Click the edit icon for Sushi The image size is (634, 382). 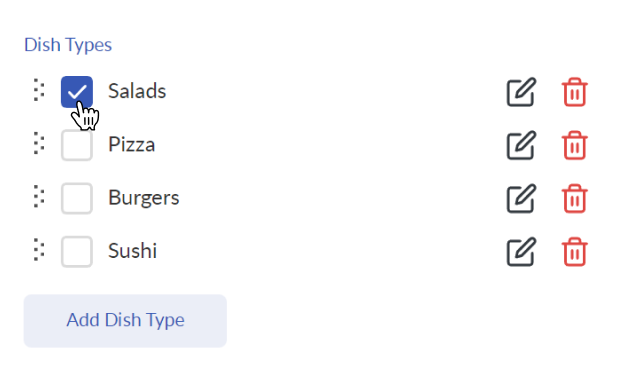tap(521, 252)
